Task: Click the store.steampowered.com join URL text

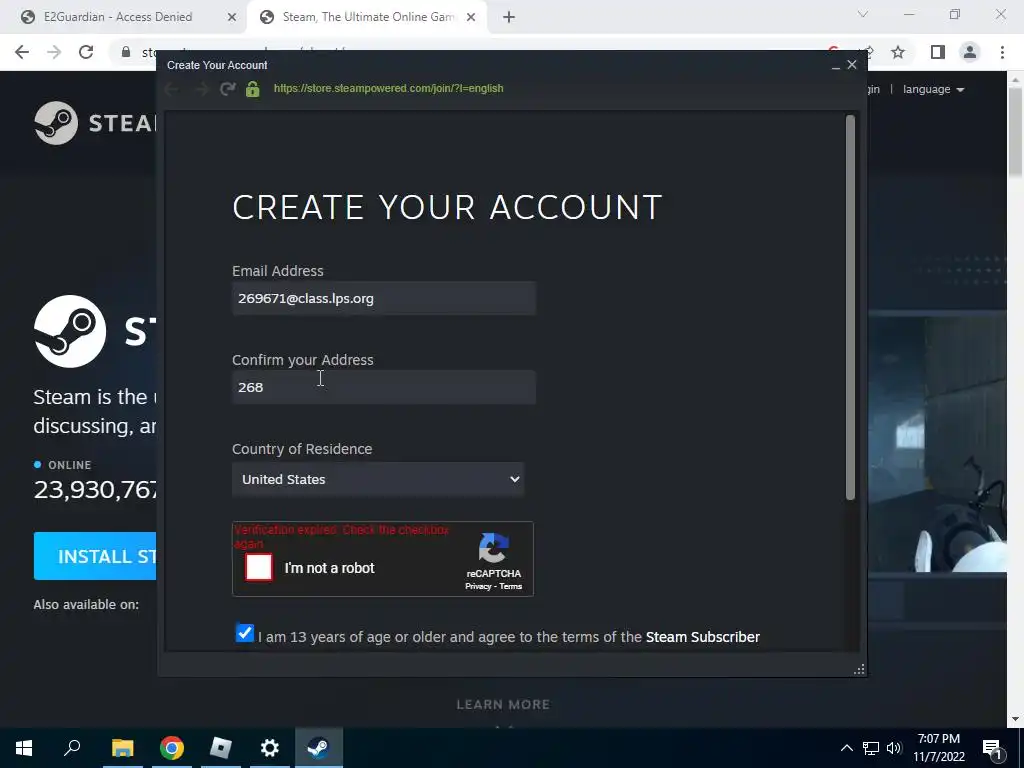Action: click(x=389, y=88)
